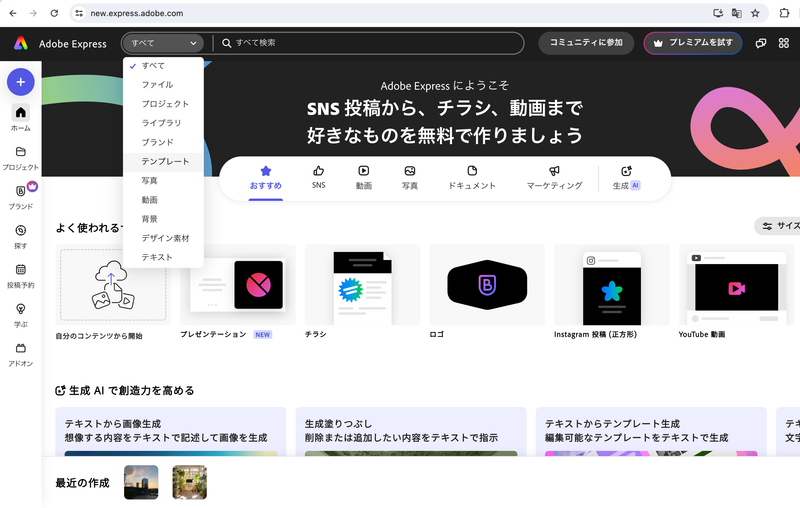Image resolution: width=800 pixels, height=508 pixels.
Task: Open アドオン icon in sidebar
Action: click(x=20, y=348)
